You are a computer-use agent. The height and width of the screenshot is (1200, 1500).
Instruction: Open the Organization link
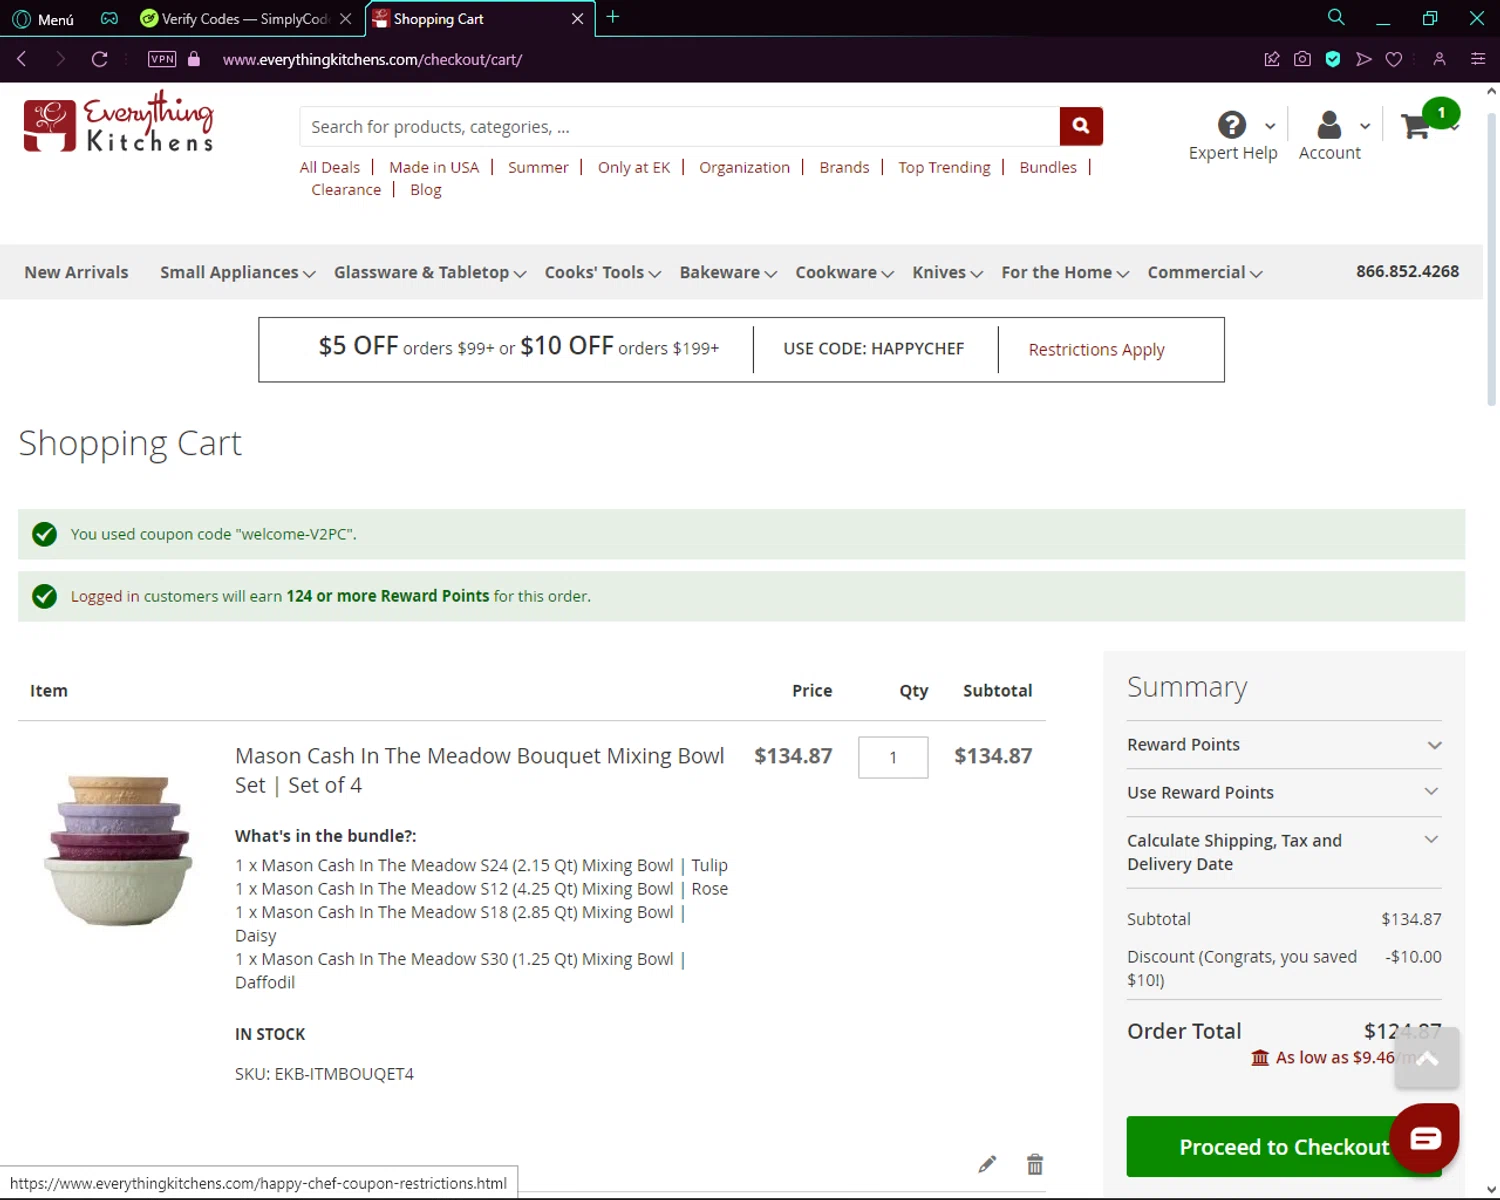744,167
